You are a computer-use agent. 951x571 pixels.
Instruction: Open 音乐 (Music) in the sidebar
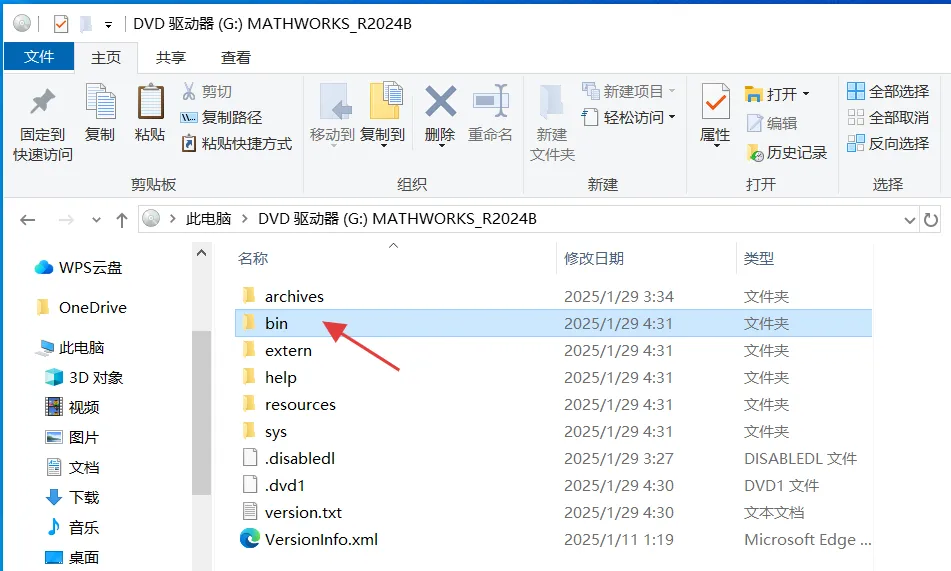(72, 527)
